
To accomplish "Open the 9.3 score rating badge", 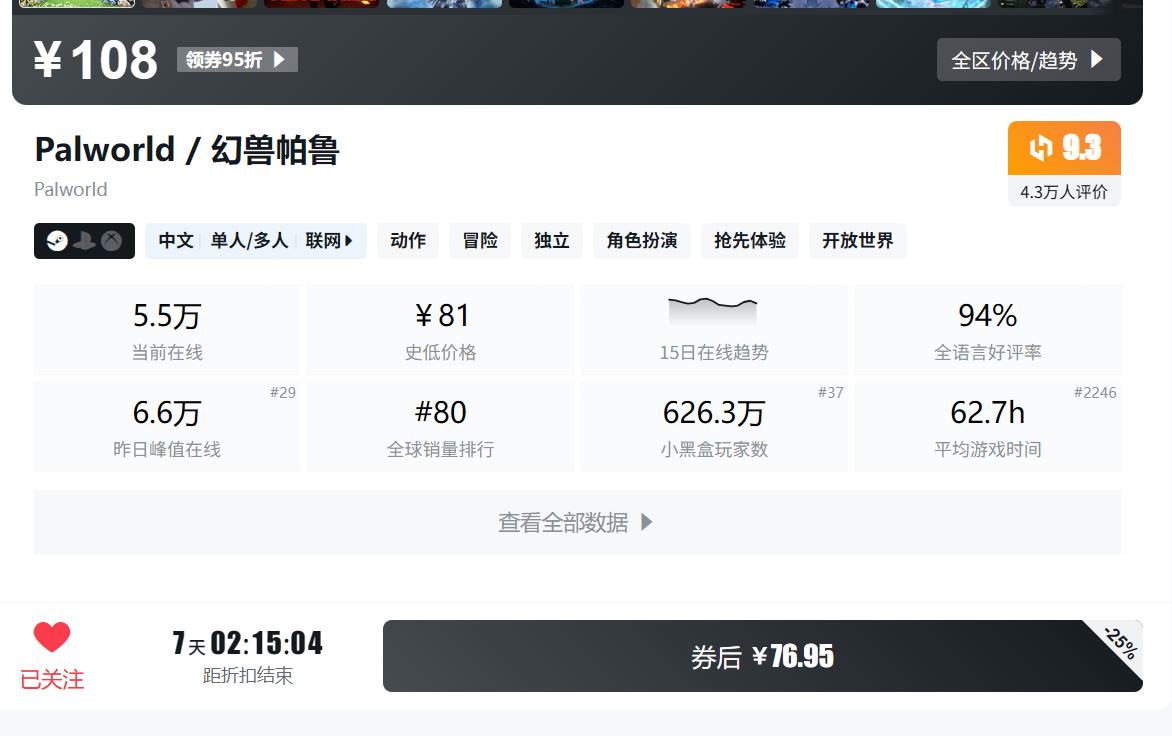I will 1064,148.
